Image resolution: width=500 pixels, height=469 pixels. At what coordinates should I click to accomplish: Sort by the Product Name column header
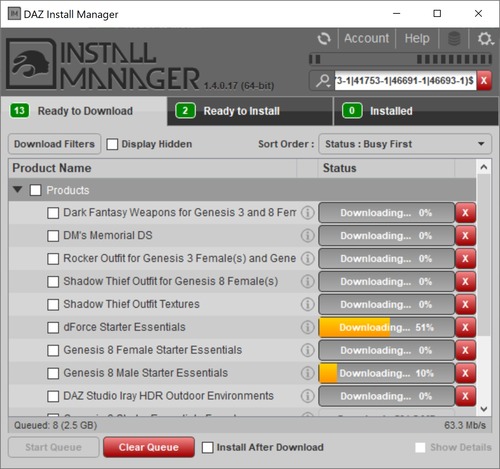(153, 168)
